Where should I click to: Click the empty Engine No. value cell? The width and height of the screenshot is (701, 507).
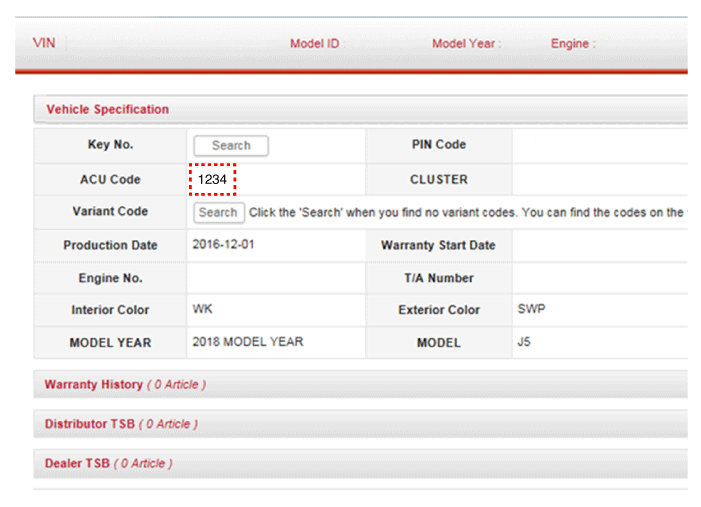pos(276,278)
